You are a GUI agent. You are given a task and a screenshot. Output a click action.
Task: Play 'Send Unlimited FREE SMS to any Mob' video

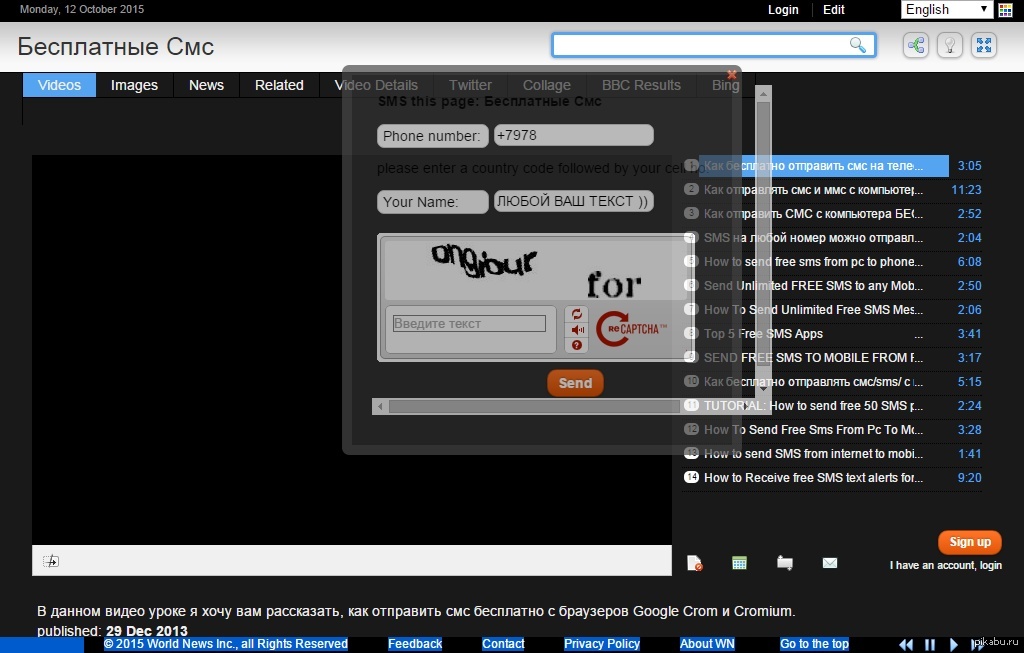tap(813, 285)
